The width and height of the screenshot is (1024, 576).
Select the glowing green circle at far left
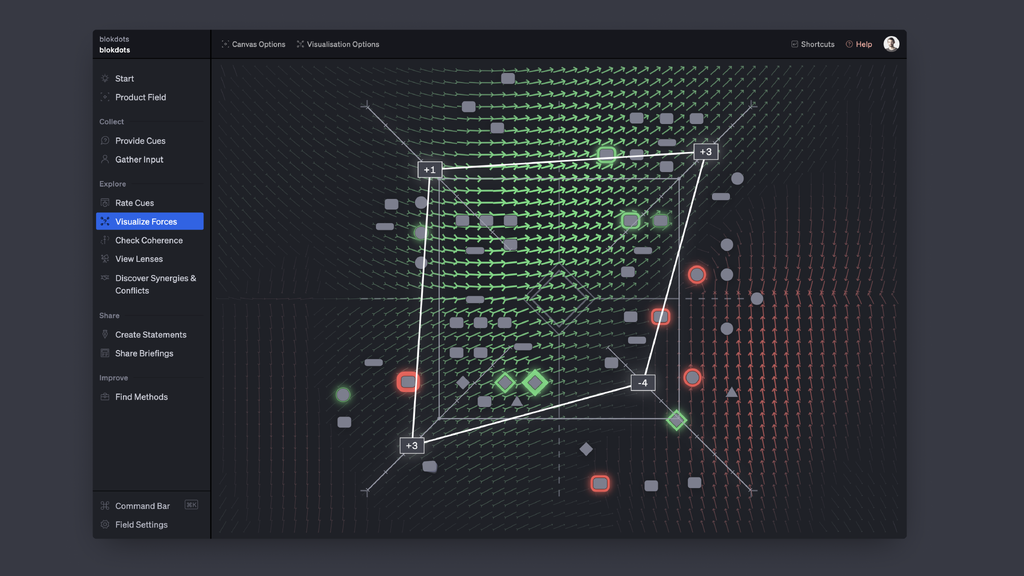coord(343,394)
